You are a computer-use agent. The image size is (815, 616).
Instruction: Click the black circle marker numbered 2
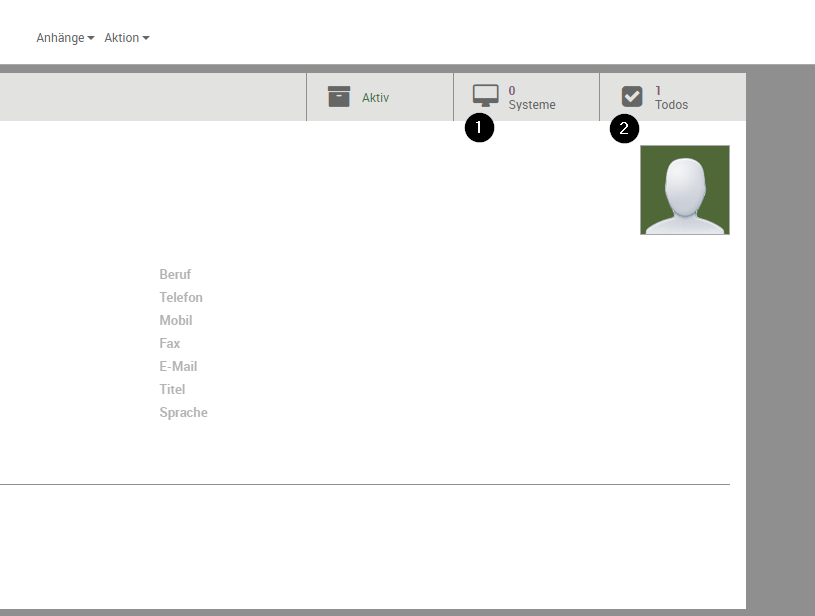pyautogui.click(x=625, y=128)
